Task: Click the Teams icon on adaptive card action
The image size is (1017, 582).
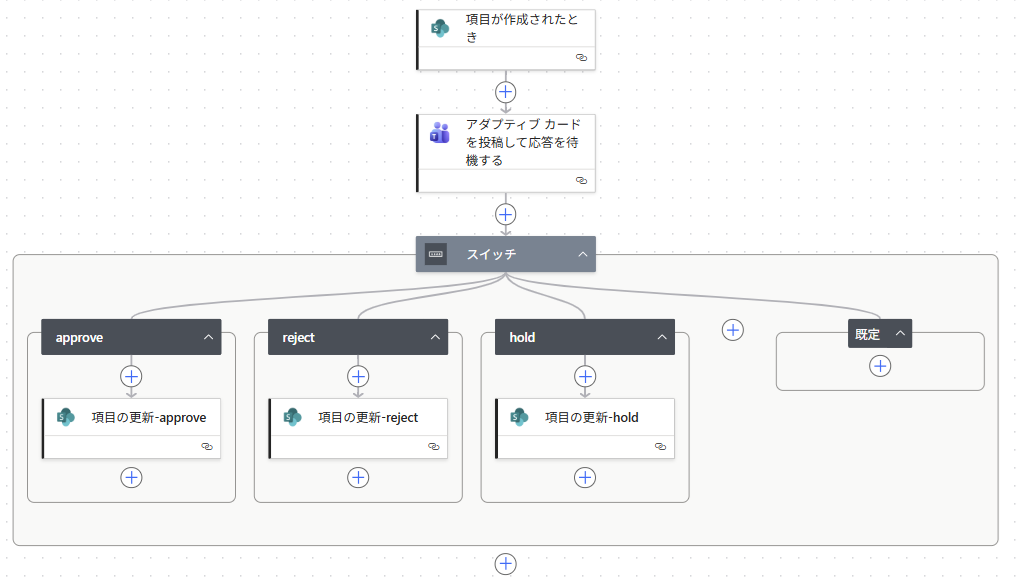Action: [x=440, y=133]
